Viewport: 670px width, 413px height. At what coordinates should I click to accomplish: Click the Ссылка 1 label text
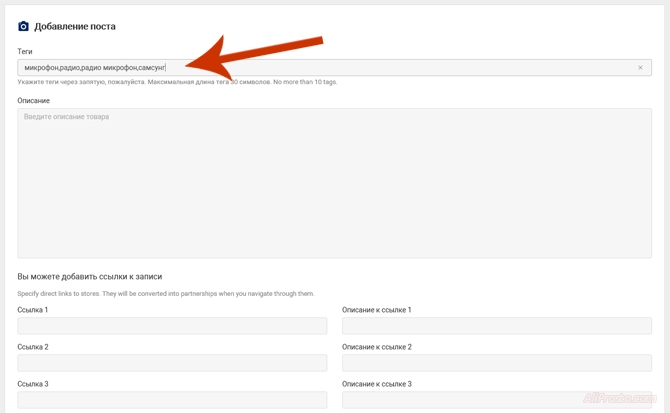point(33,310)
